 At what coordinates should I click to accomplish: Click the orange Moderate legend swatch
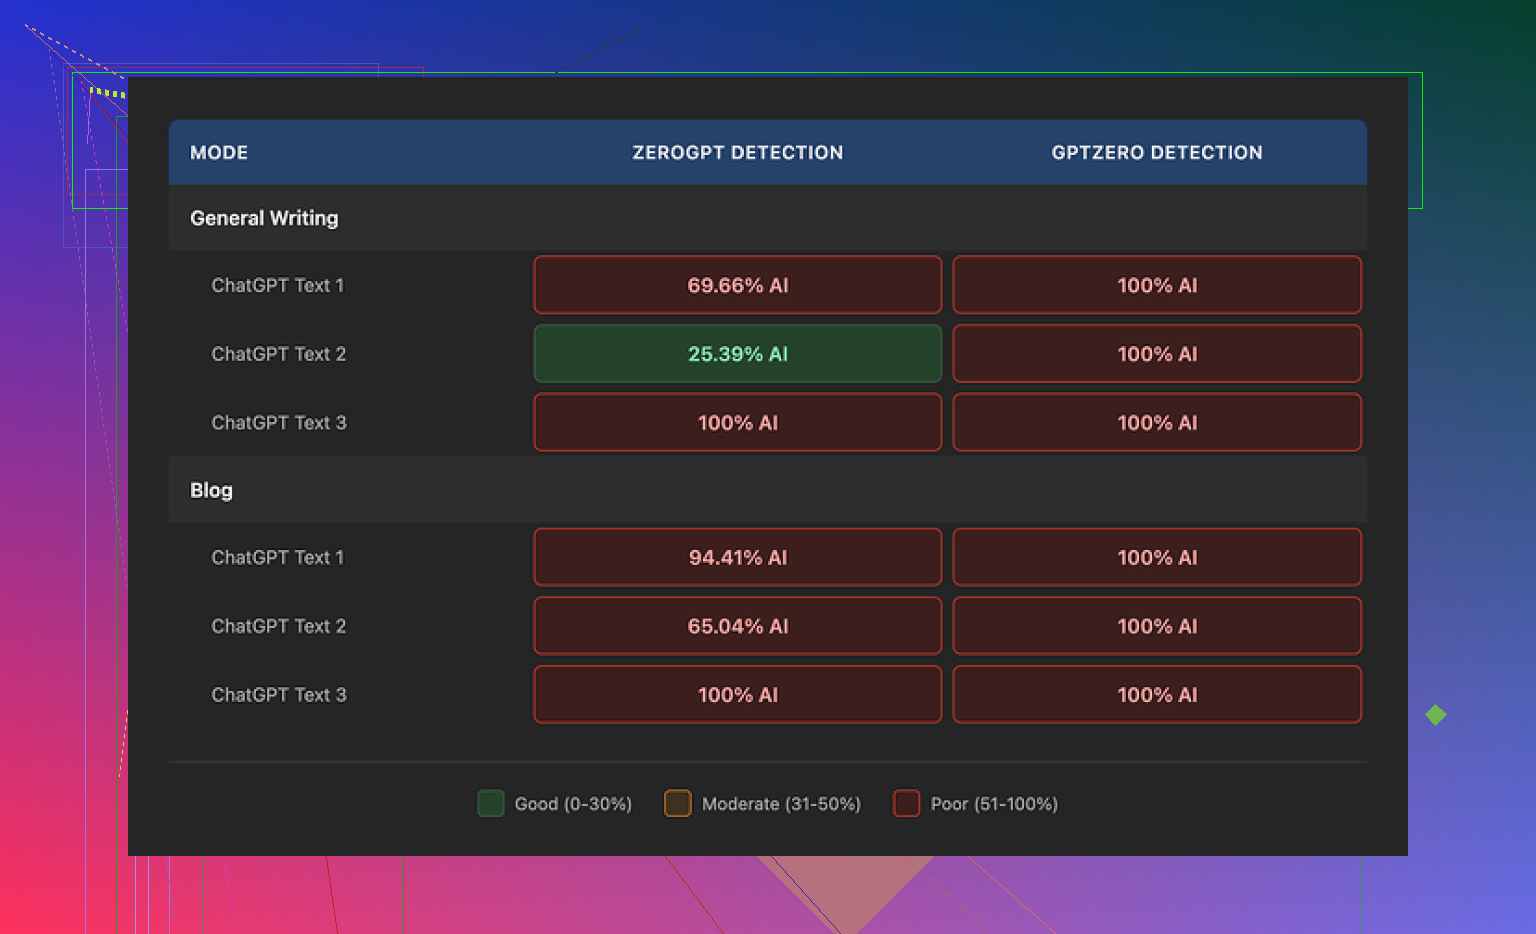(678, 804)
